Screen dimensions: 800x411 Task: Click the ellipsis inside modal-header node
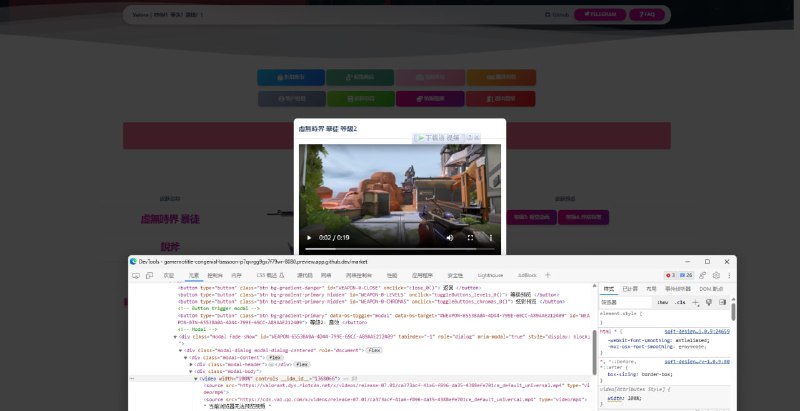pos(273,365)
